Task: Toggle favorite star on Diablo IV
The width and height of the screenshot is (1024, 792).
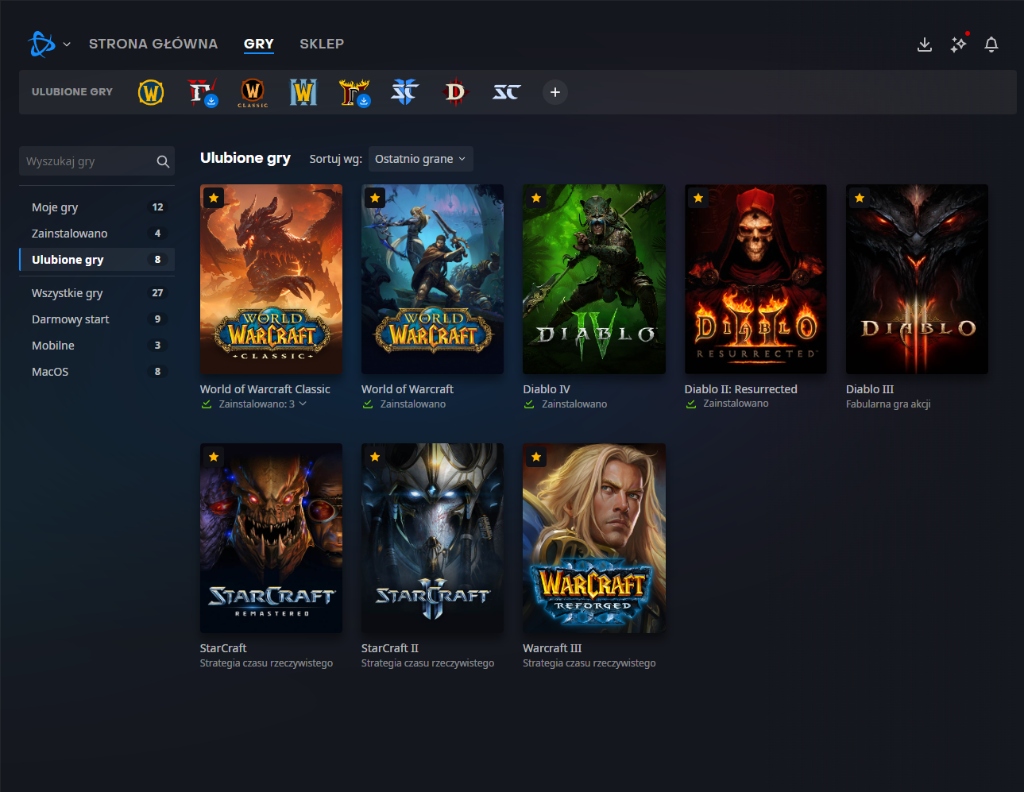Action: 536,198
